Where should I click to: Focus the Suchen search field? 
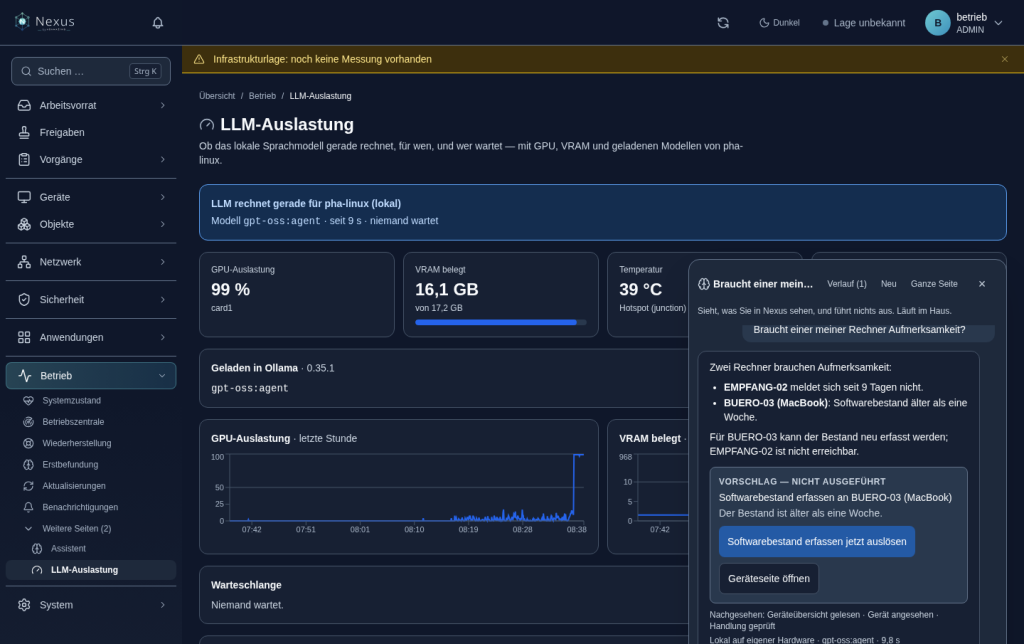tap(91, 71)
